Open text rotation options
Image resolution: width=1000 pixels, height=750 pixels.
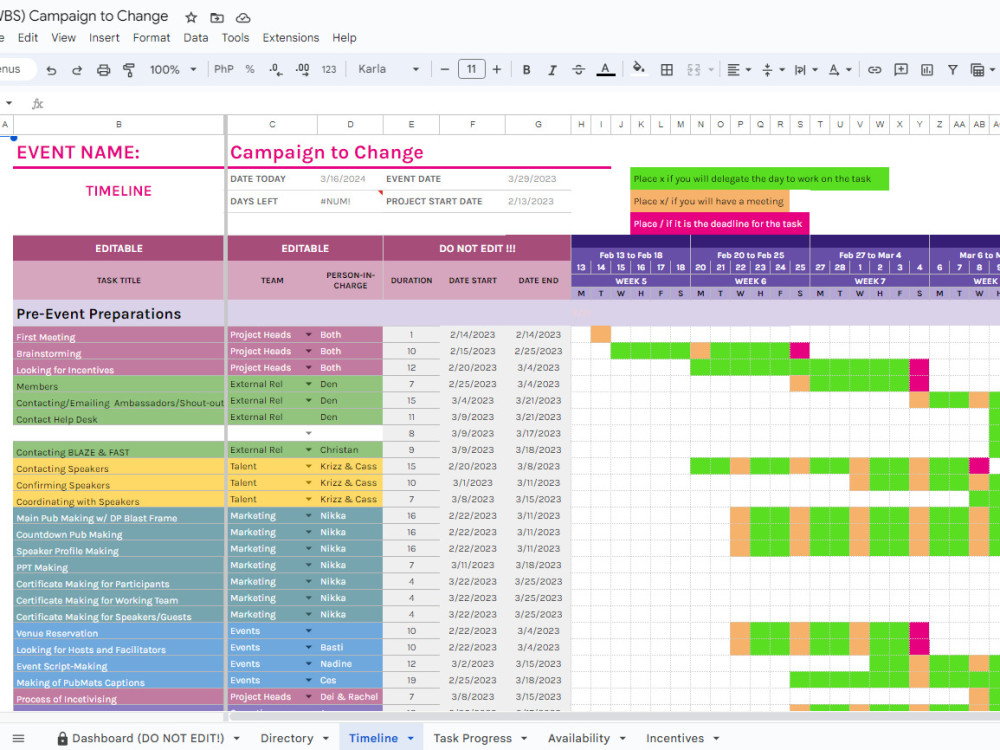[x=839, y=70]
